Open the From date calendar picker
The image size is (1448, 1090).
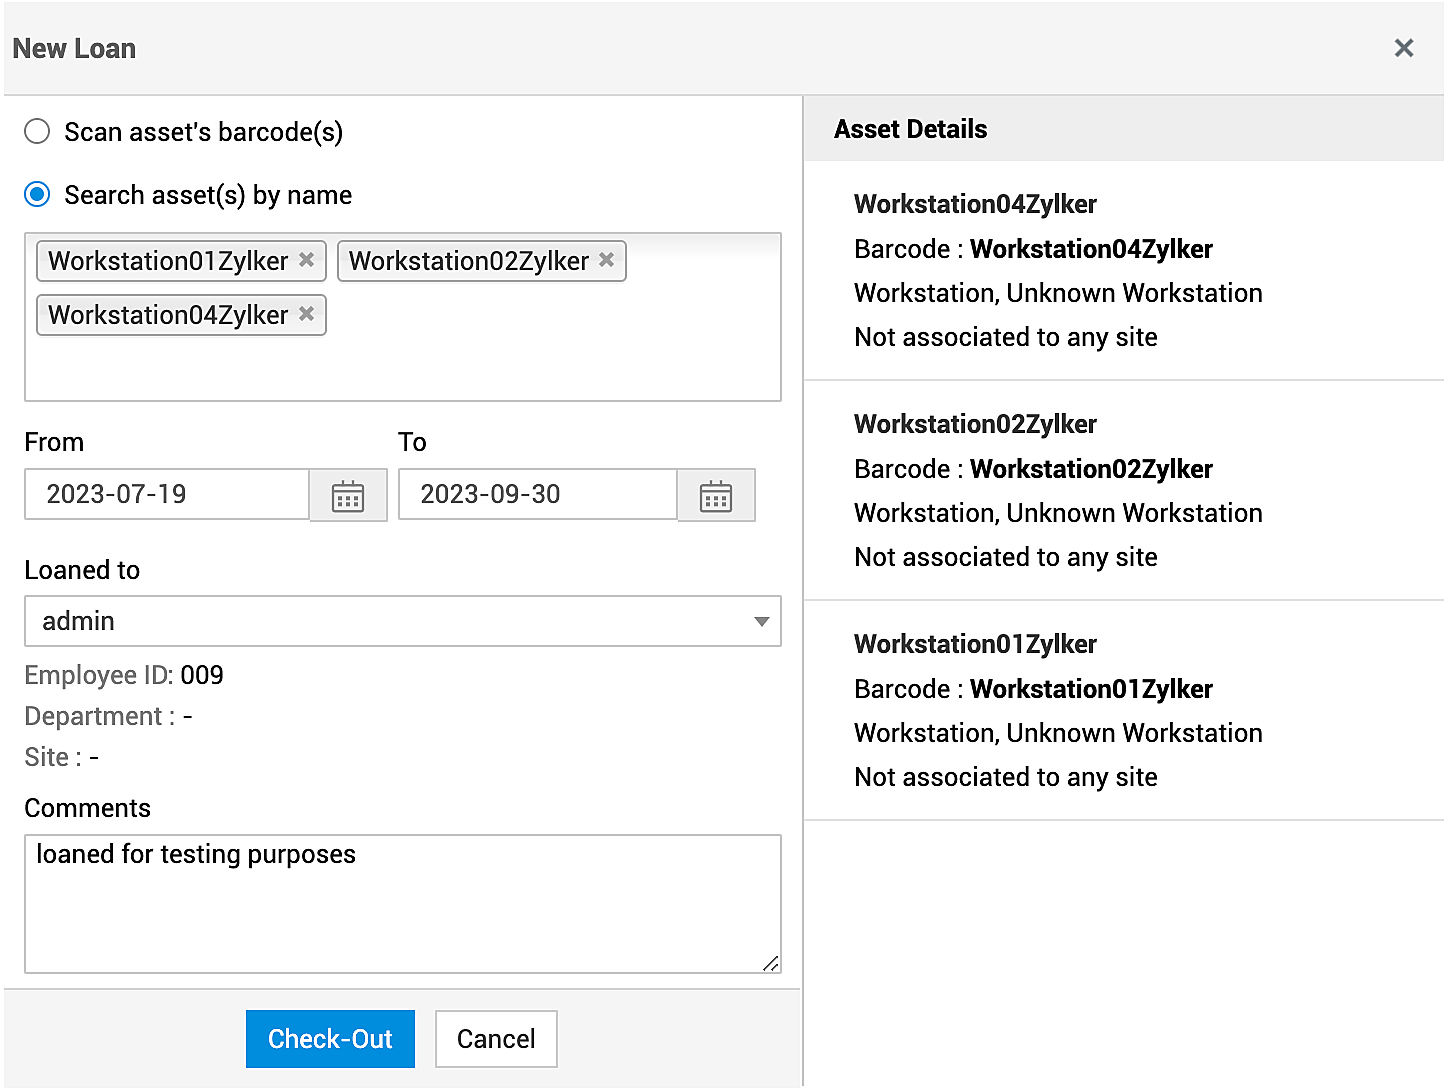pos(348,496)
